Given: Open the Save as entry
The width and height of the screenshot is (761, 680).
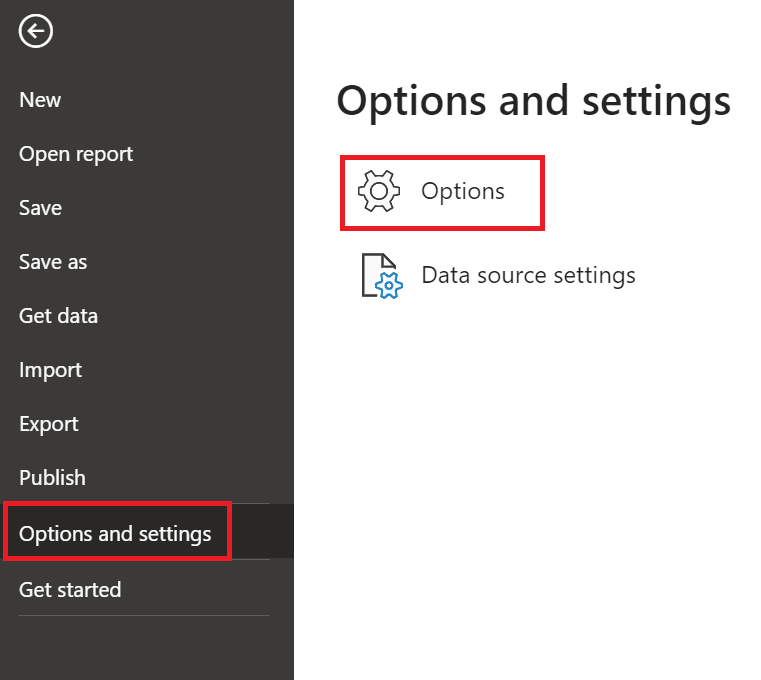Looking at the screenshot, I should click(x=53, y=262).
